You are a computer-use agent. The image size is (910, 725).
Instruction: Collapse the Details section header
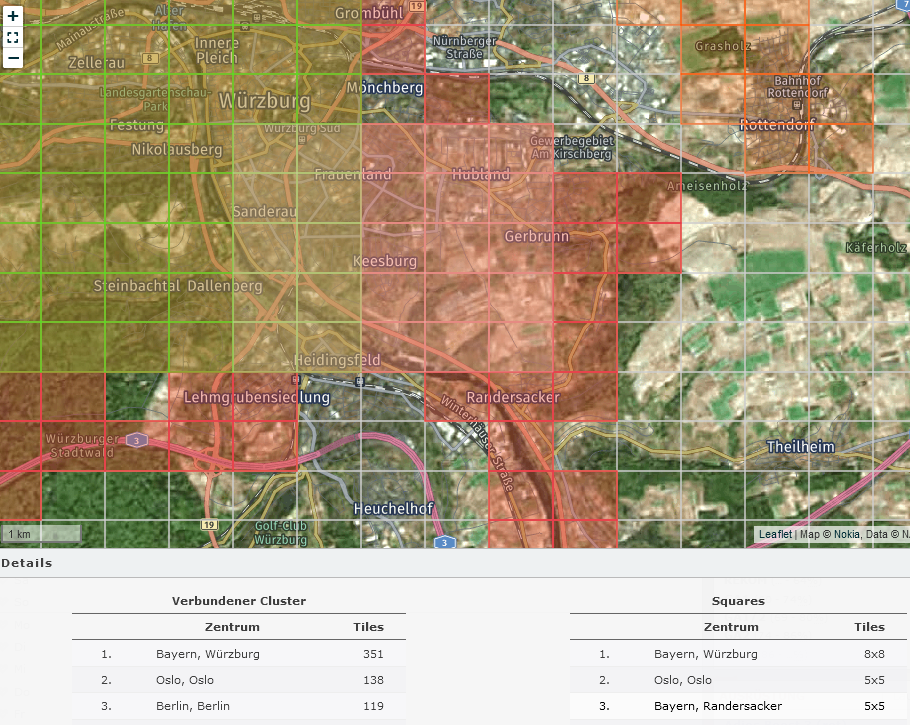[27, 563]
